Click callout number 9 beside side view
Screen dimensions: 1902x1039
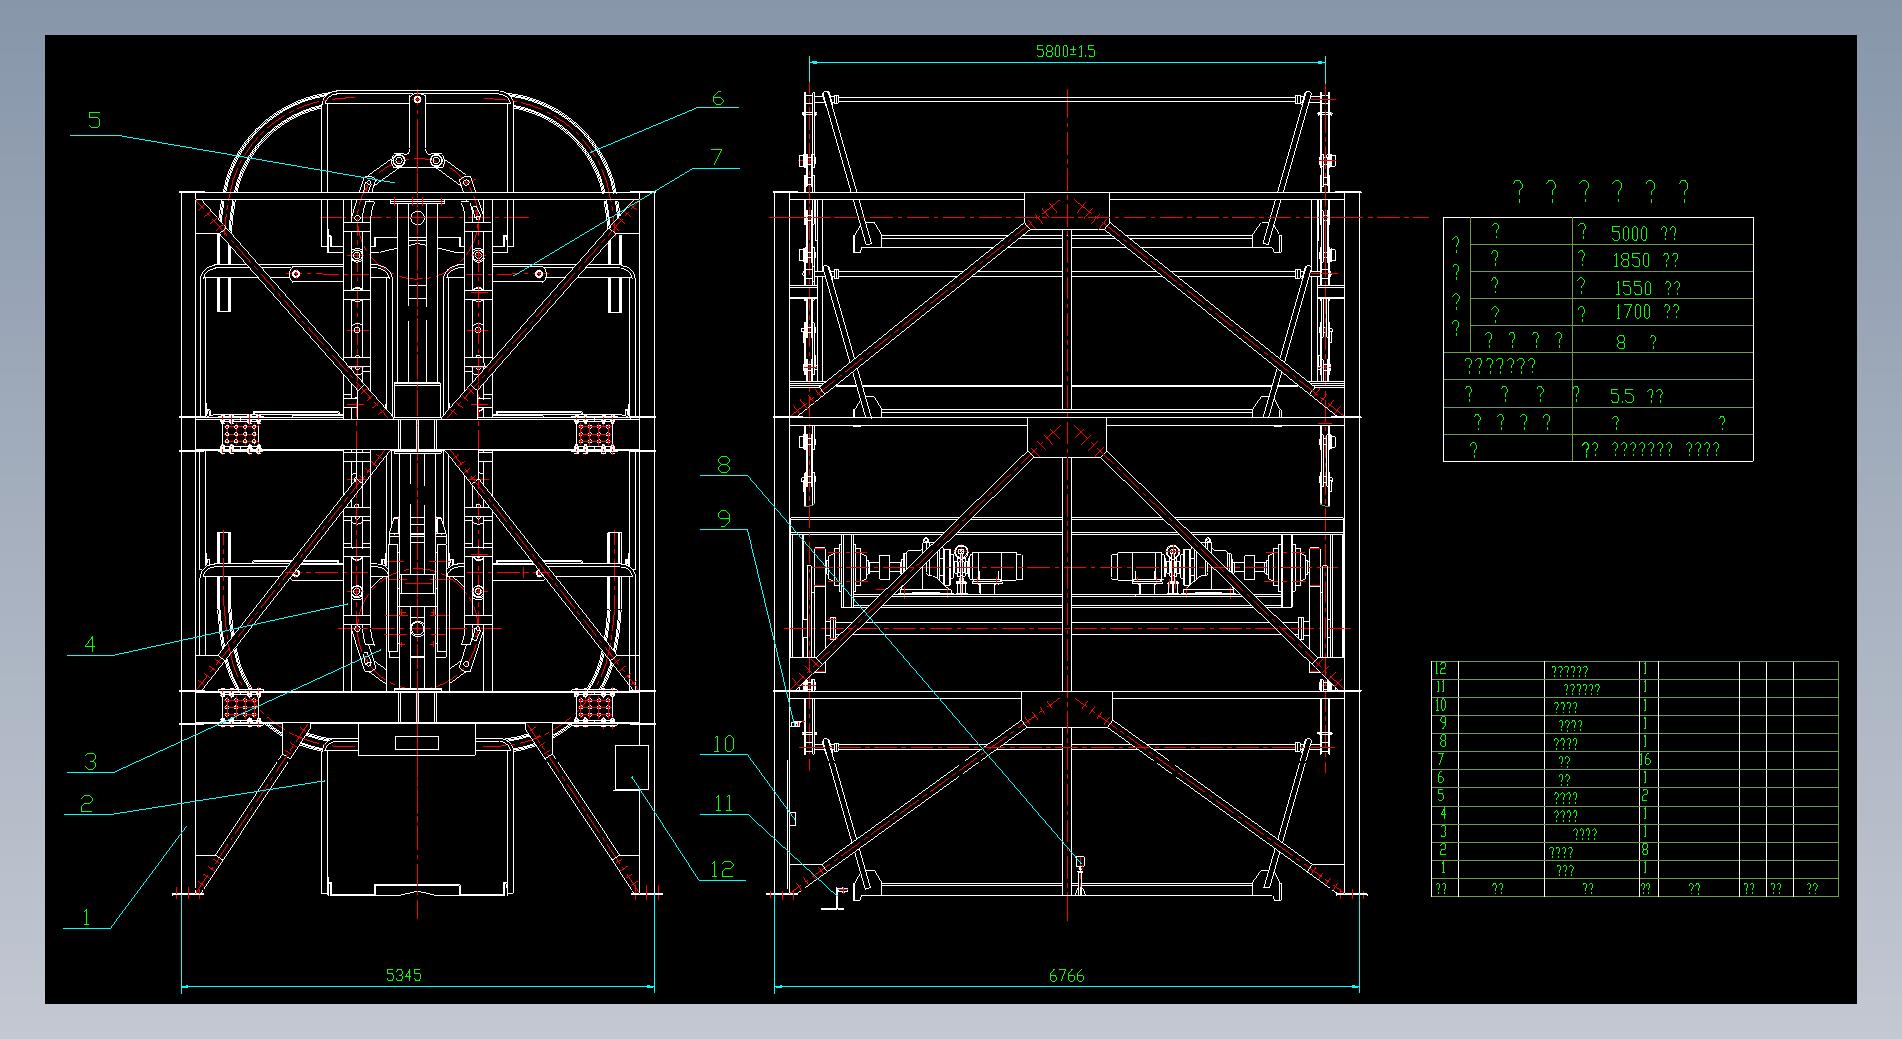click(724, 518)
